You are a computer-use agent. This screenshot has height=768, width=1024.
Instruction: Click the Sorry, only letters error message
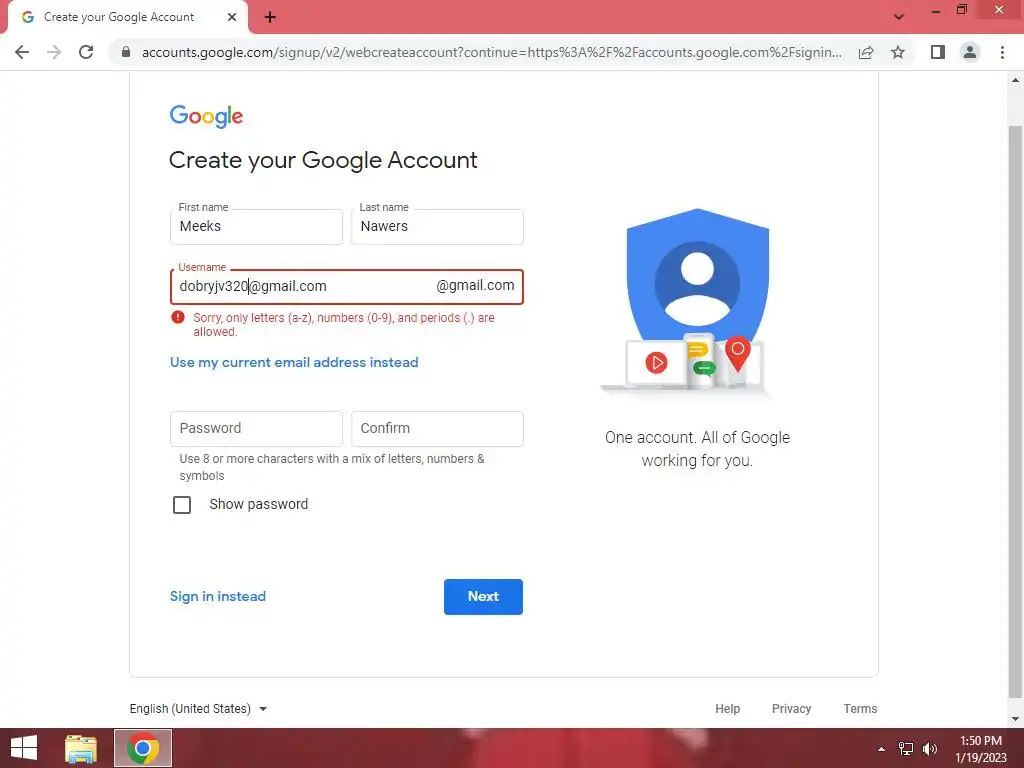point(344,325)
